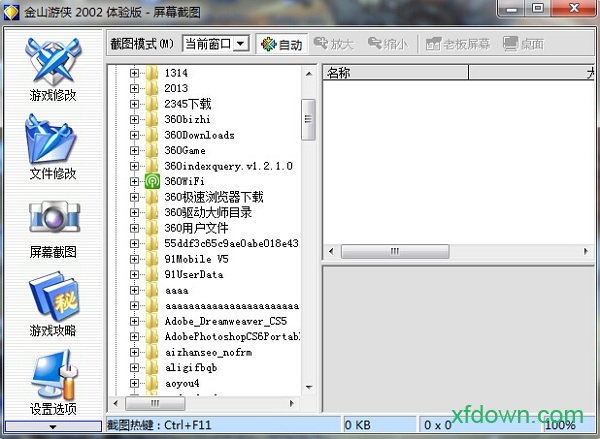
Task: Close the 金山游侠 window
Action: [573, 8]
